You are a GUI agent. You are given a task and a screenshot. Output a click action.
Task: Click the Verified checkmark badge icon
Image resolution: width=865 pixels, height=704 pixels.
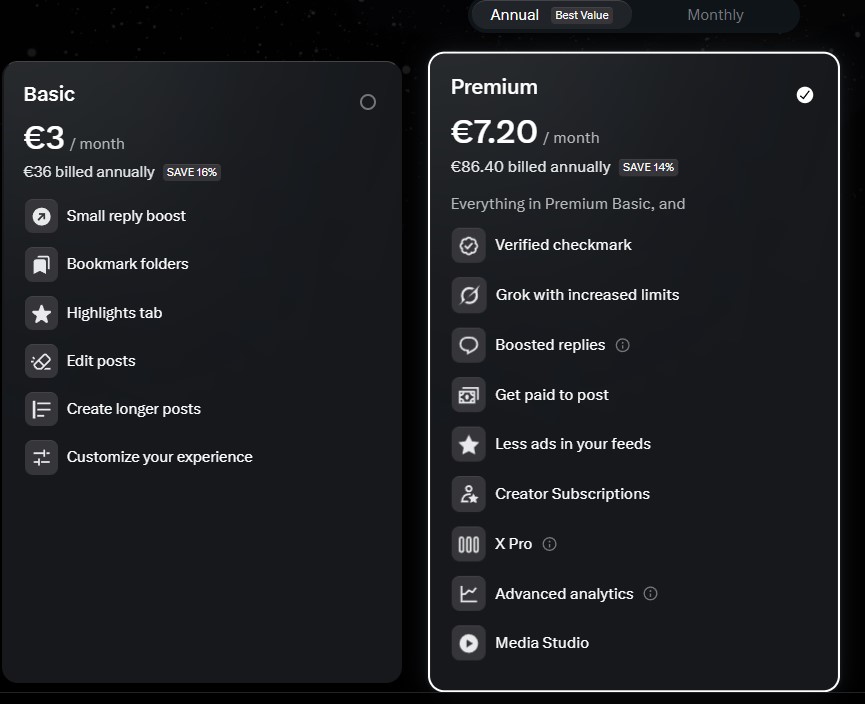[468, 245]
